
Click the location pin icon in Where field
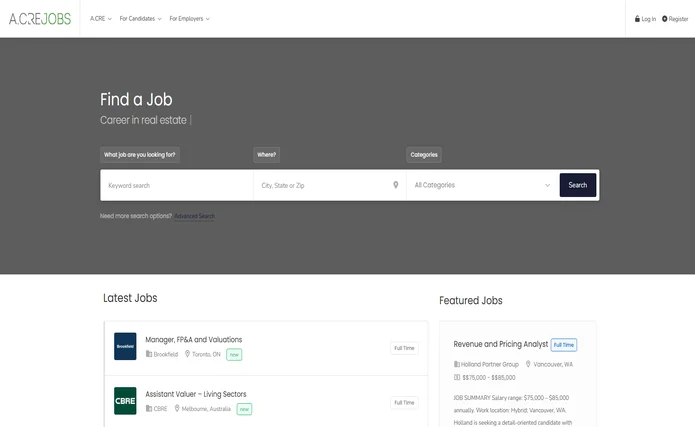pos(396,185)
